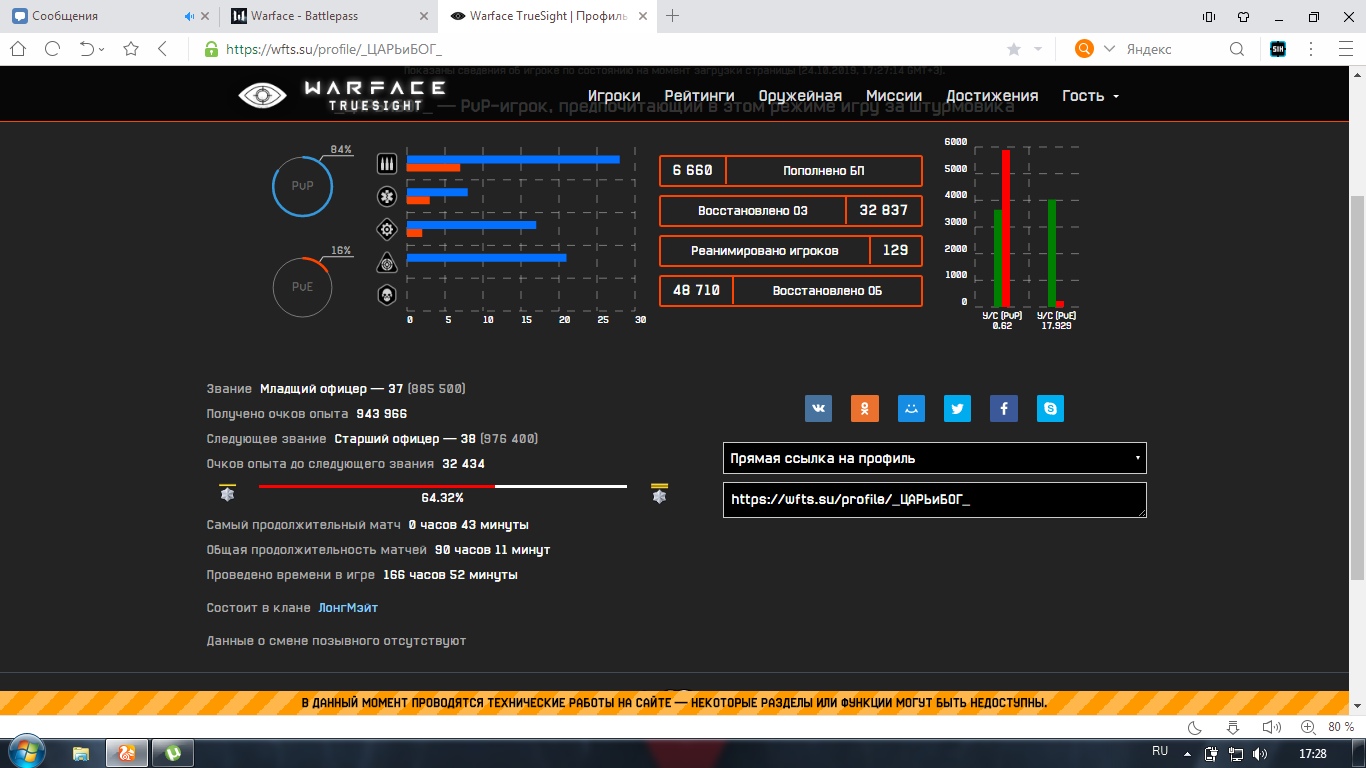1366x768 pixels.
Task: Click the RU language indicator
Action: 1160,751
